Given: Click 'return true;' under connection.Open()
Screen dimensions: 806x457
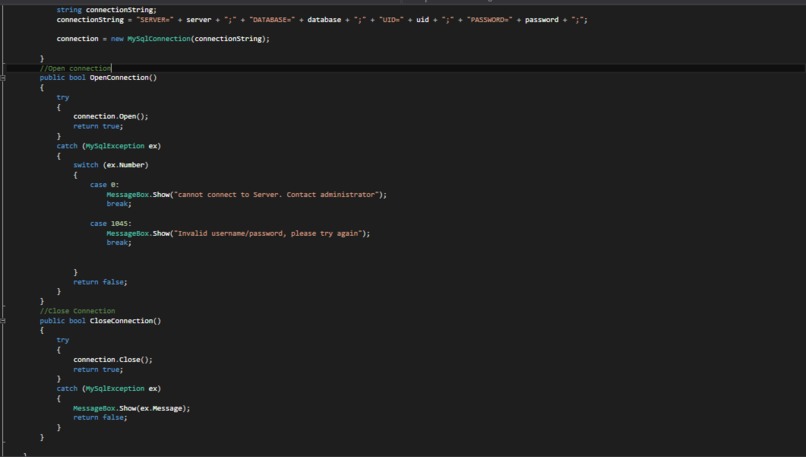Looking at the screenshot, I should [98, 126].
